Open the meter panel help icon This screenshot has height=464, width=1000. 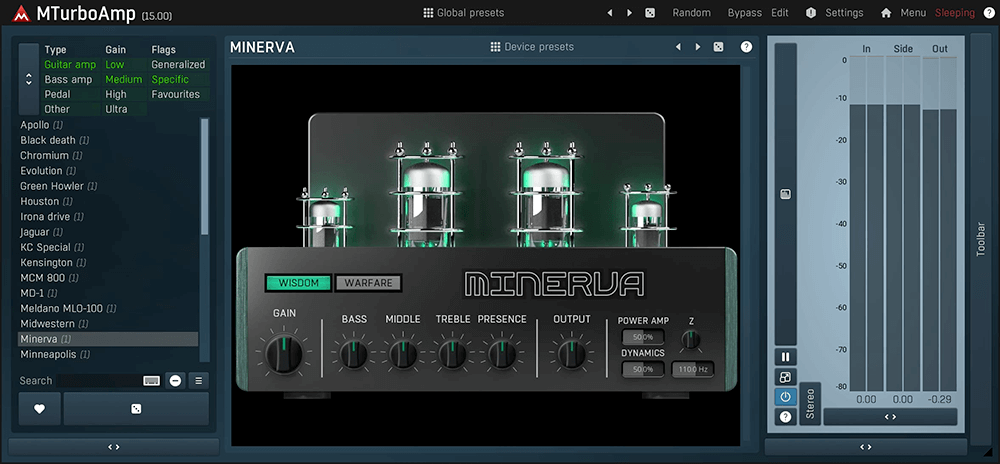pos(785,417)
